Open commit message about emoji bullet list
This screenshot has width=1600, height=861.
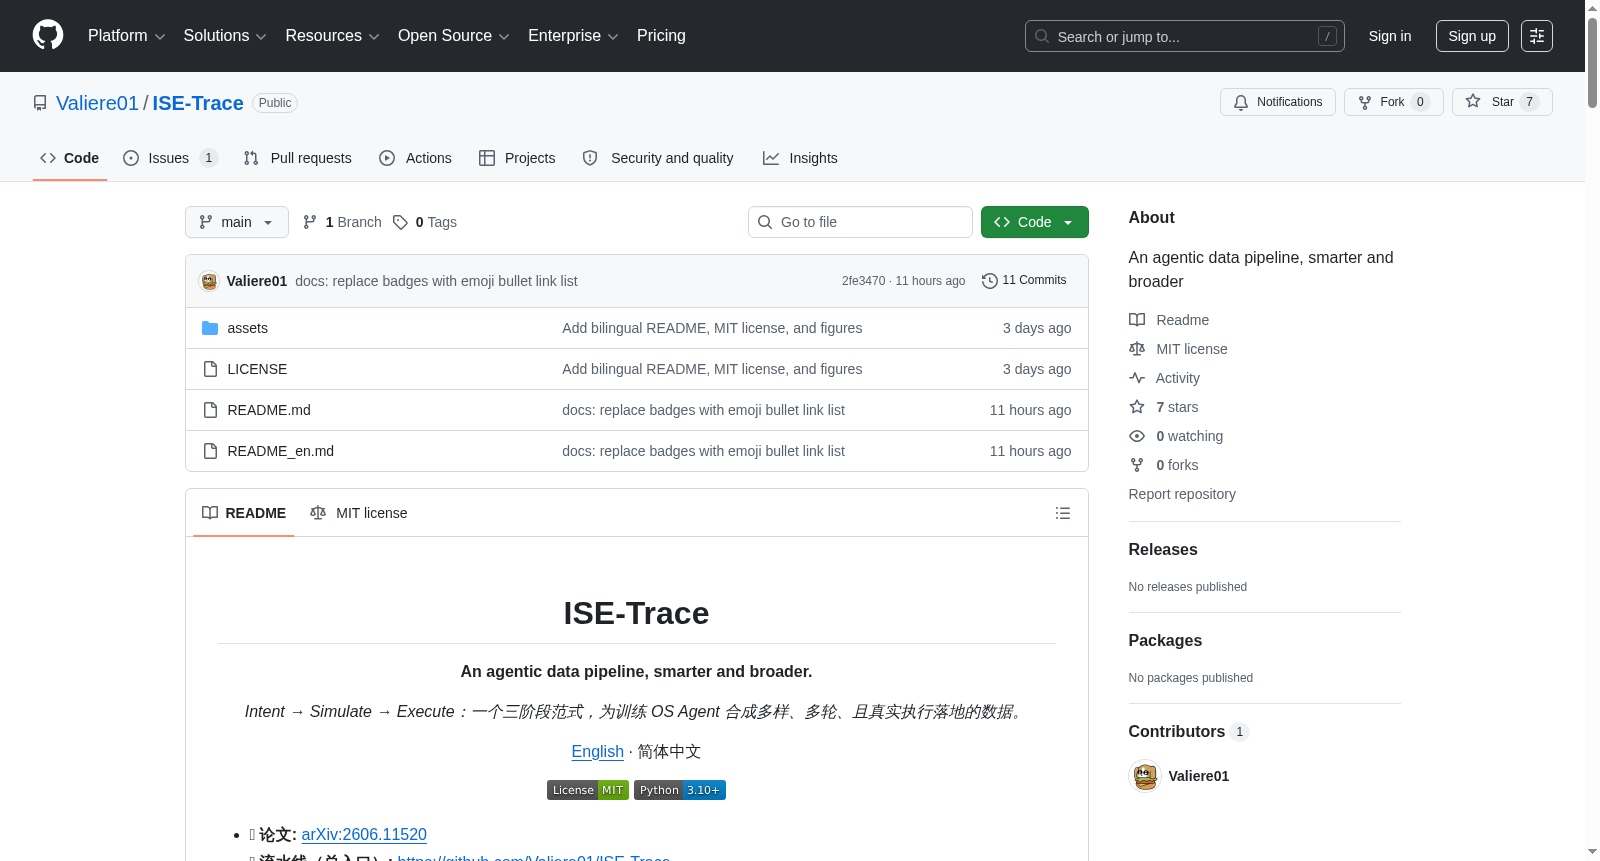[x=436, y=281]
